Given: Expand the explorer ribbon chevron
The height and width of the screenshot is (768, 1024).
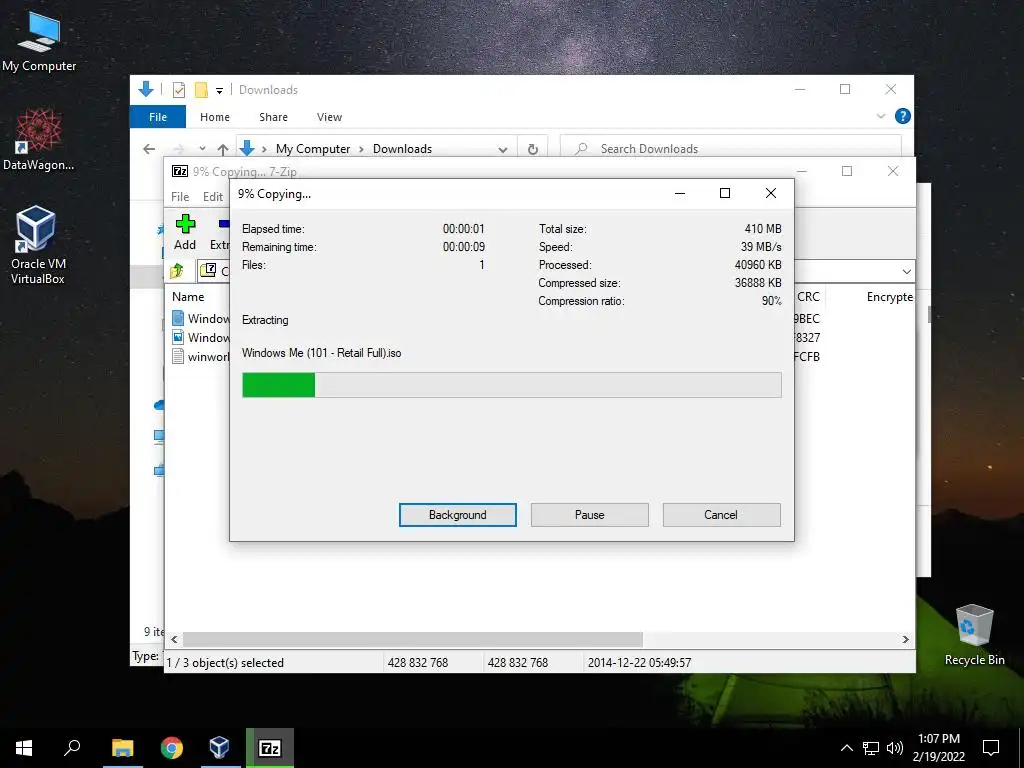Looking at the screenshot, I should [x=880, y=116].
